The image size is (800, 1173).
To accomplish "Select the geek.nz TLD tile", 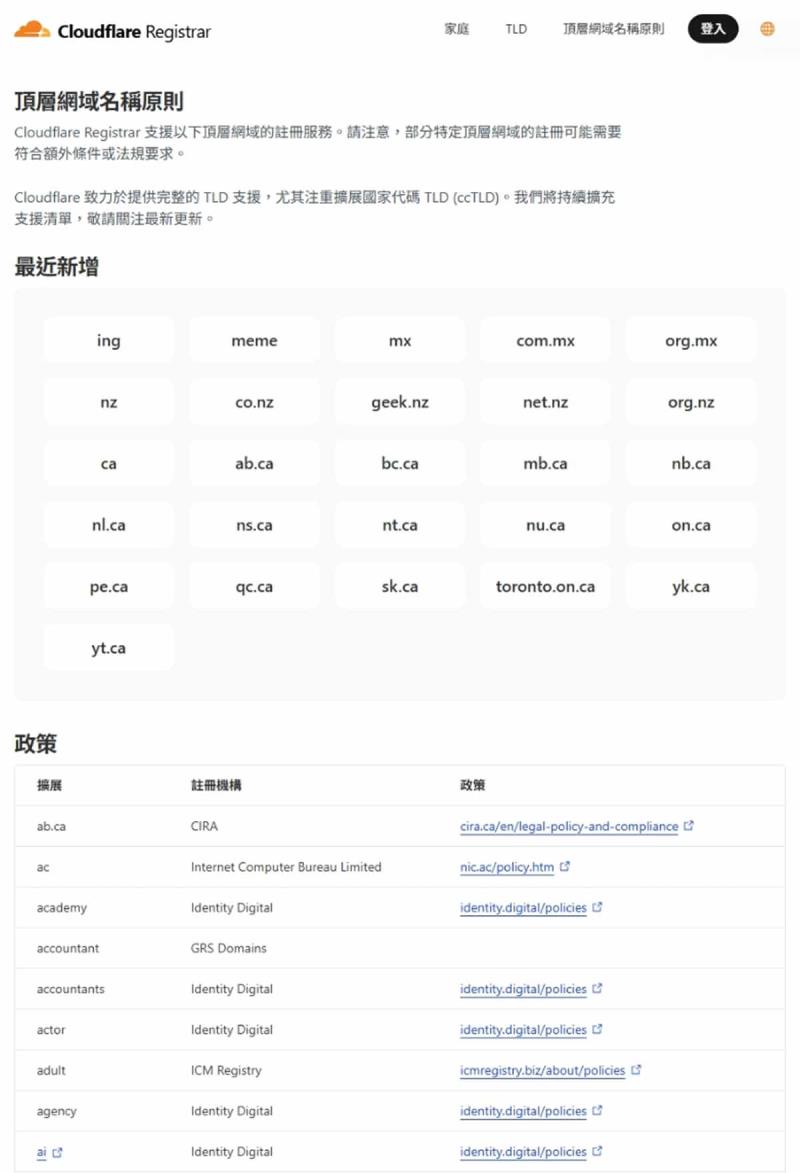I will click(399, 401).
